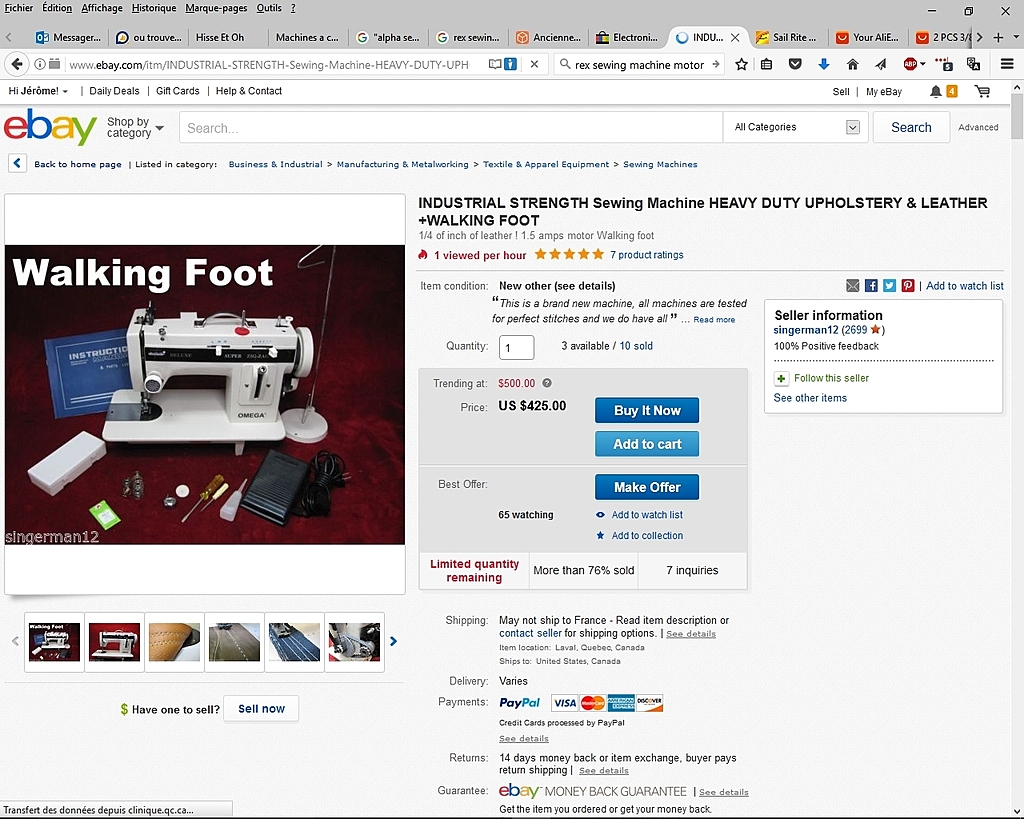Click the main Walking Foot product image
1024x819 pixels.
point(204,394)
